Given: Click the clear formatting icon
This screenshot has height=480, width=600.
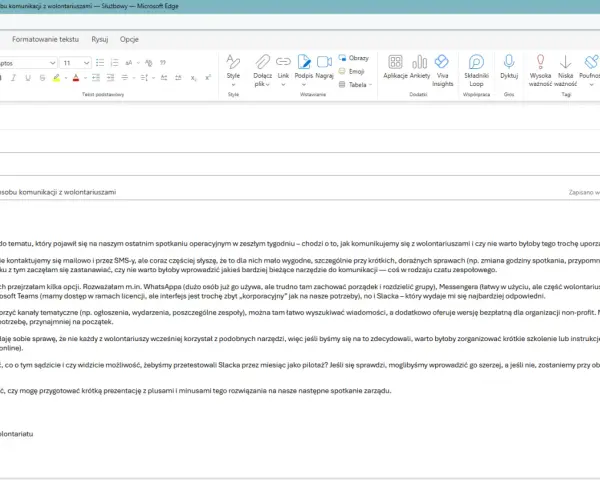Looking at the screenshot, I should pos(148,62).
